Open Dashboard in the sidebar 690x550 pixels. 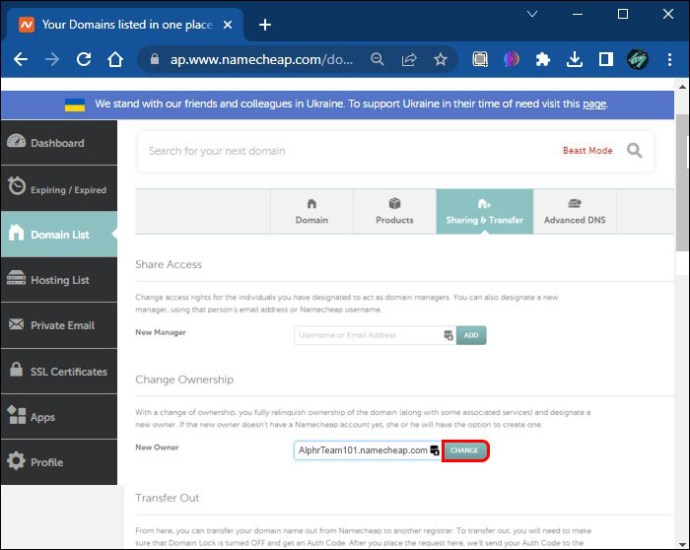coord(59,143)
